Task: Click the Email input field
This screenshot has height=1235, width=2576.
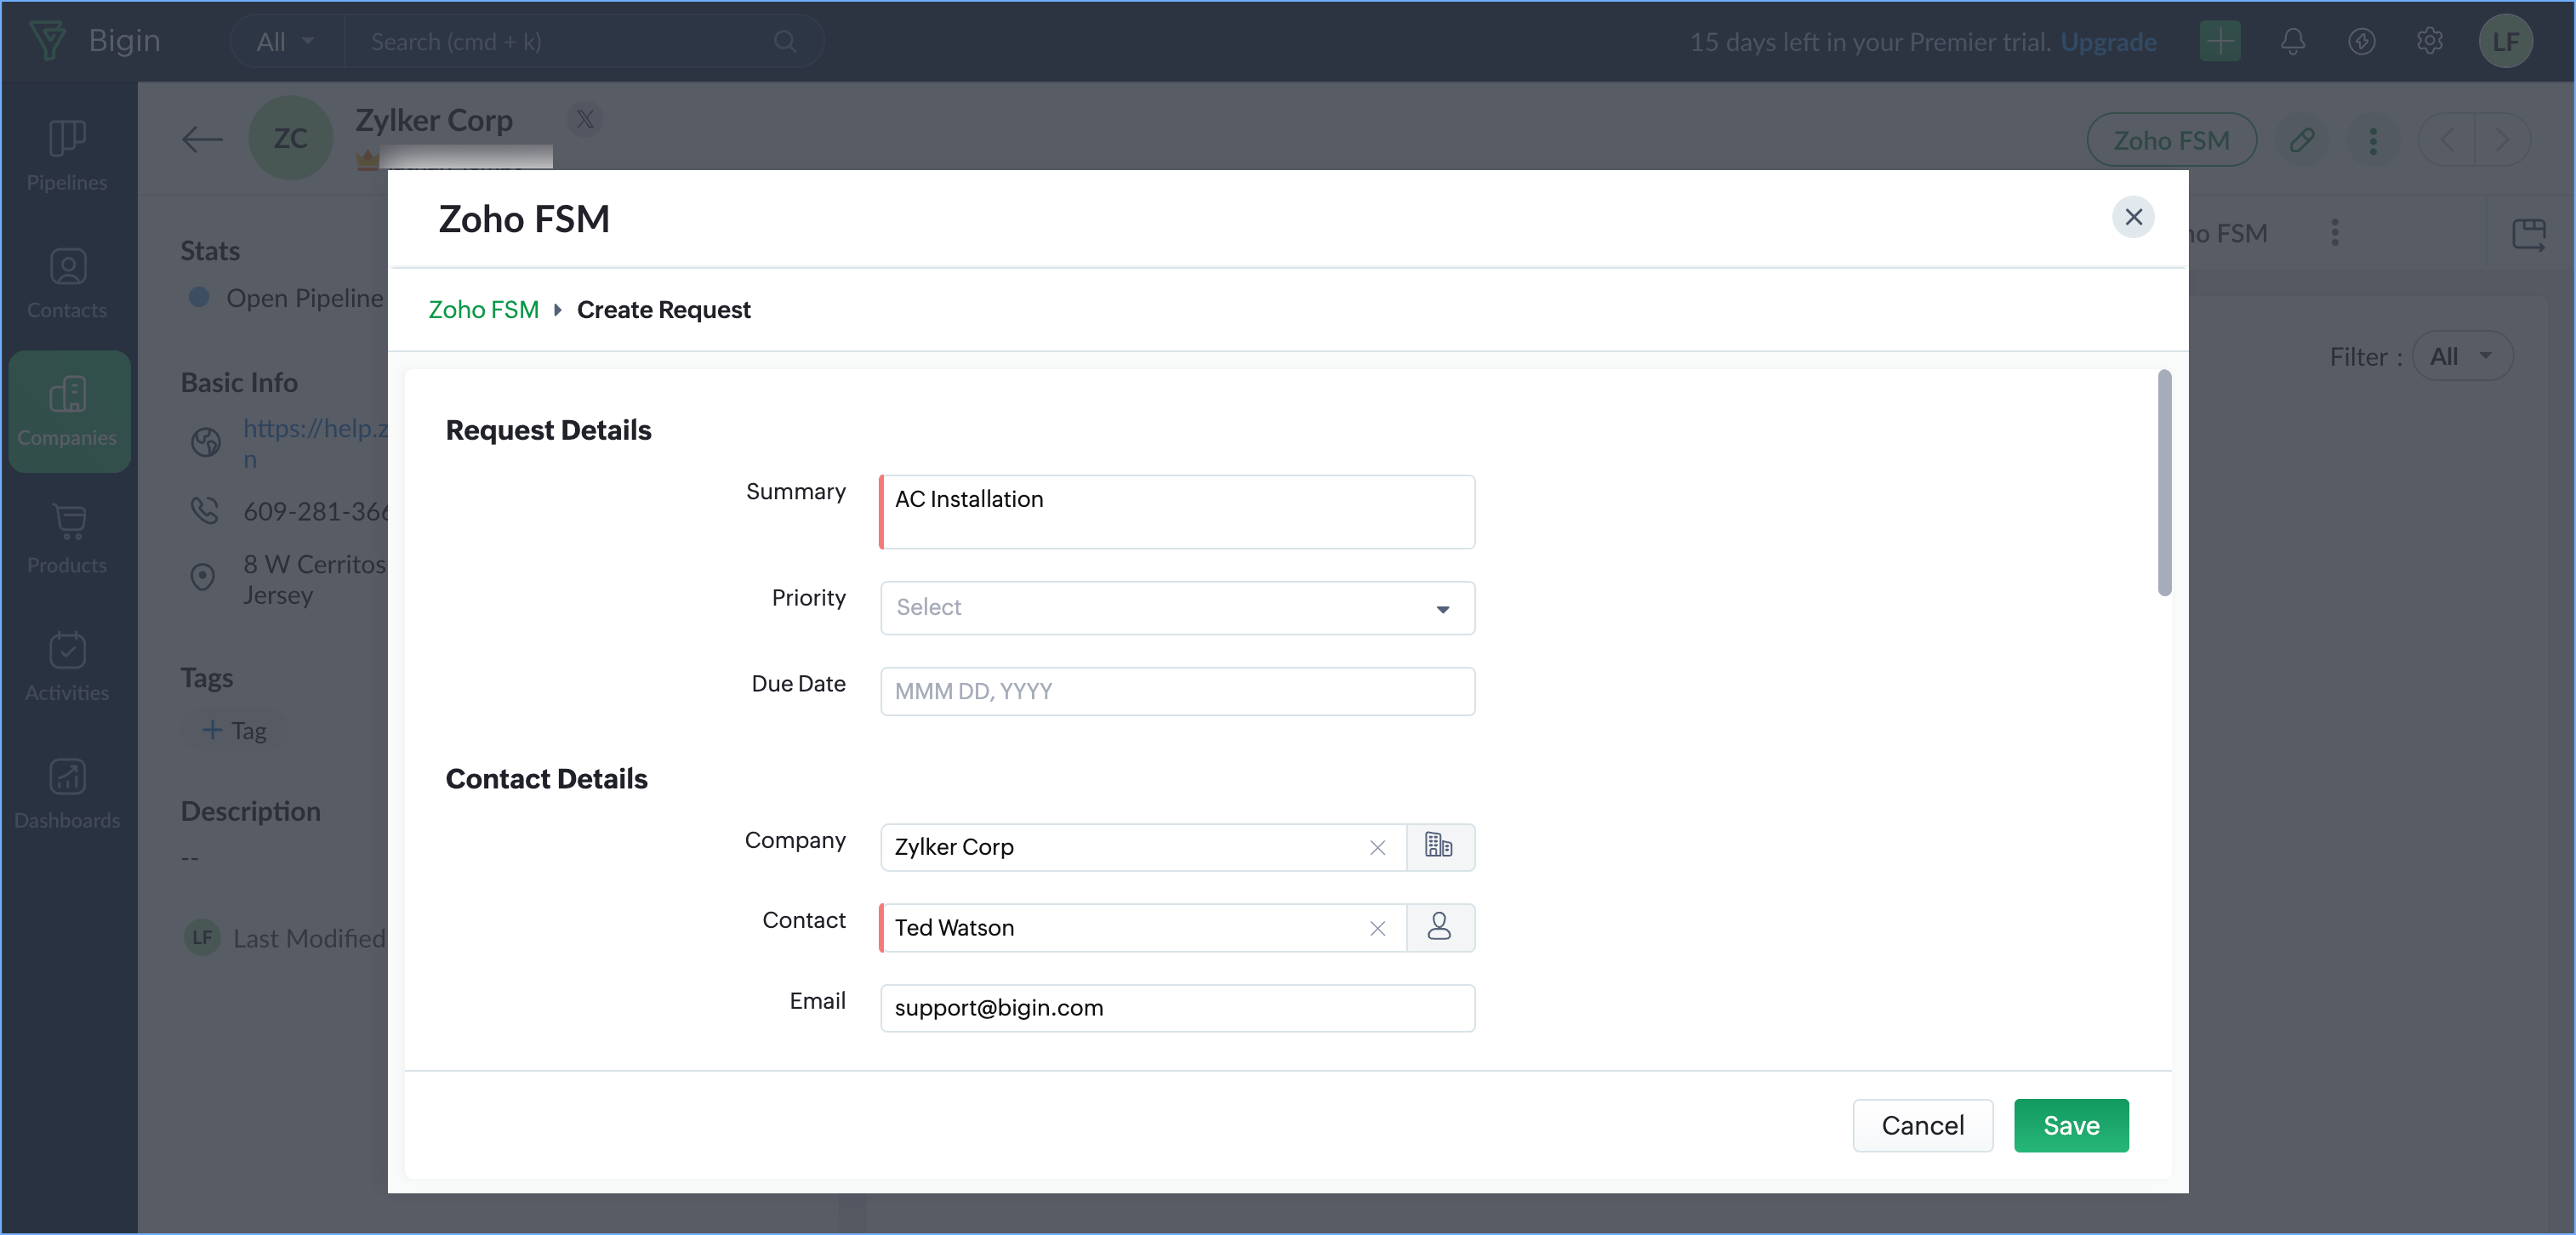Action: (1177, 1007)
